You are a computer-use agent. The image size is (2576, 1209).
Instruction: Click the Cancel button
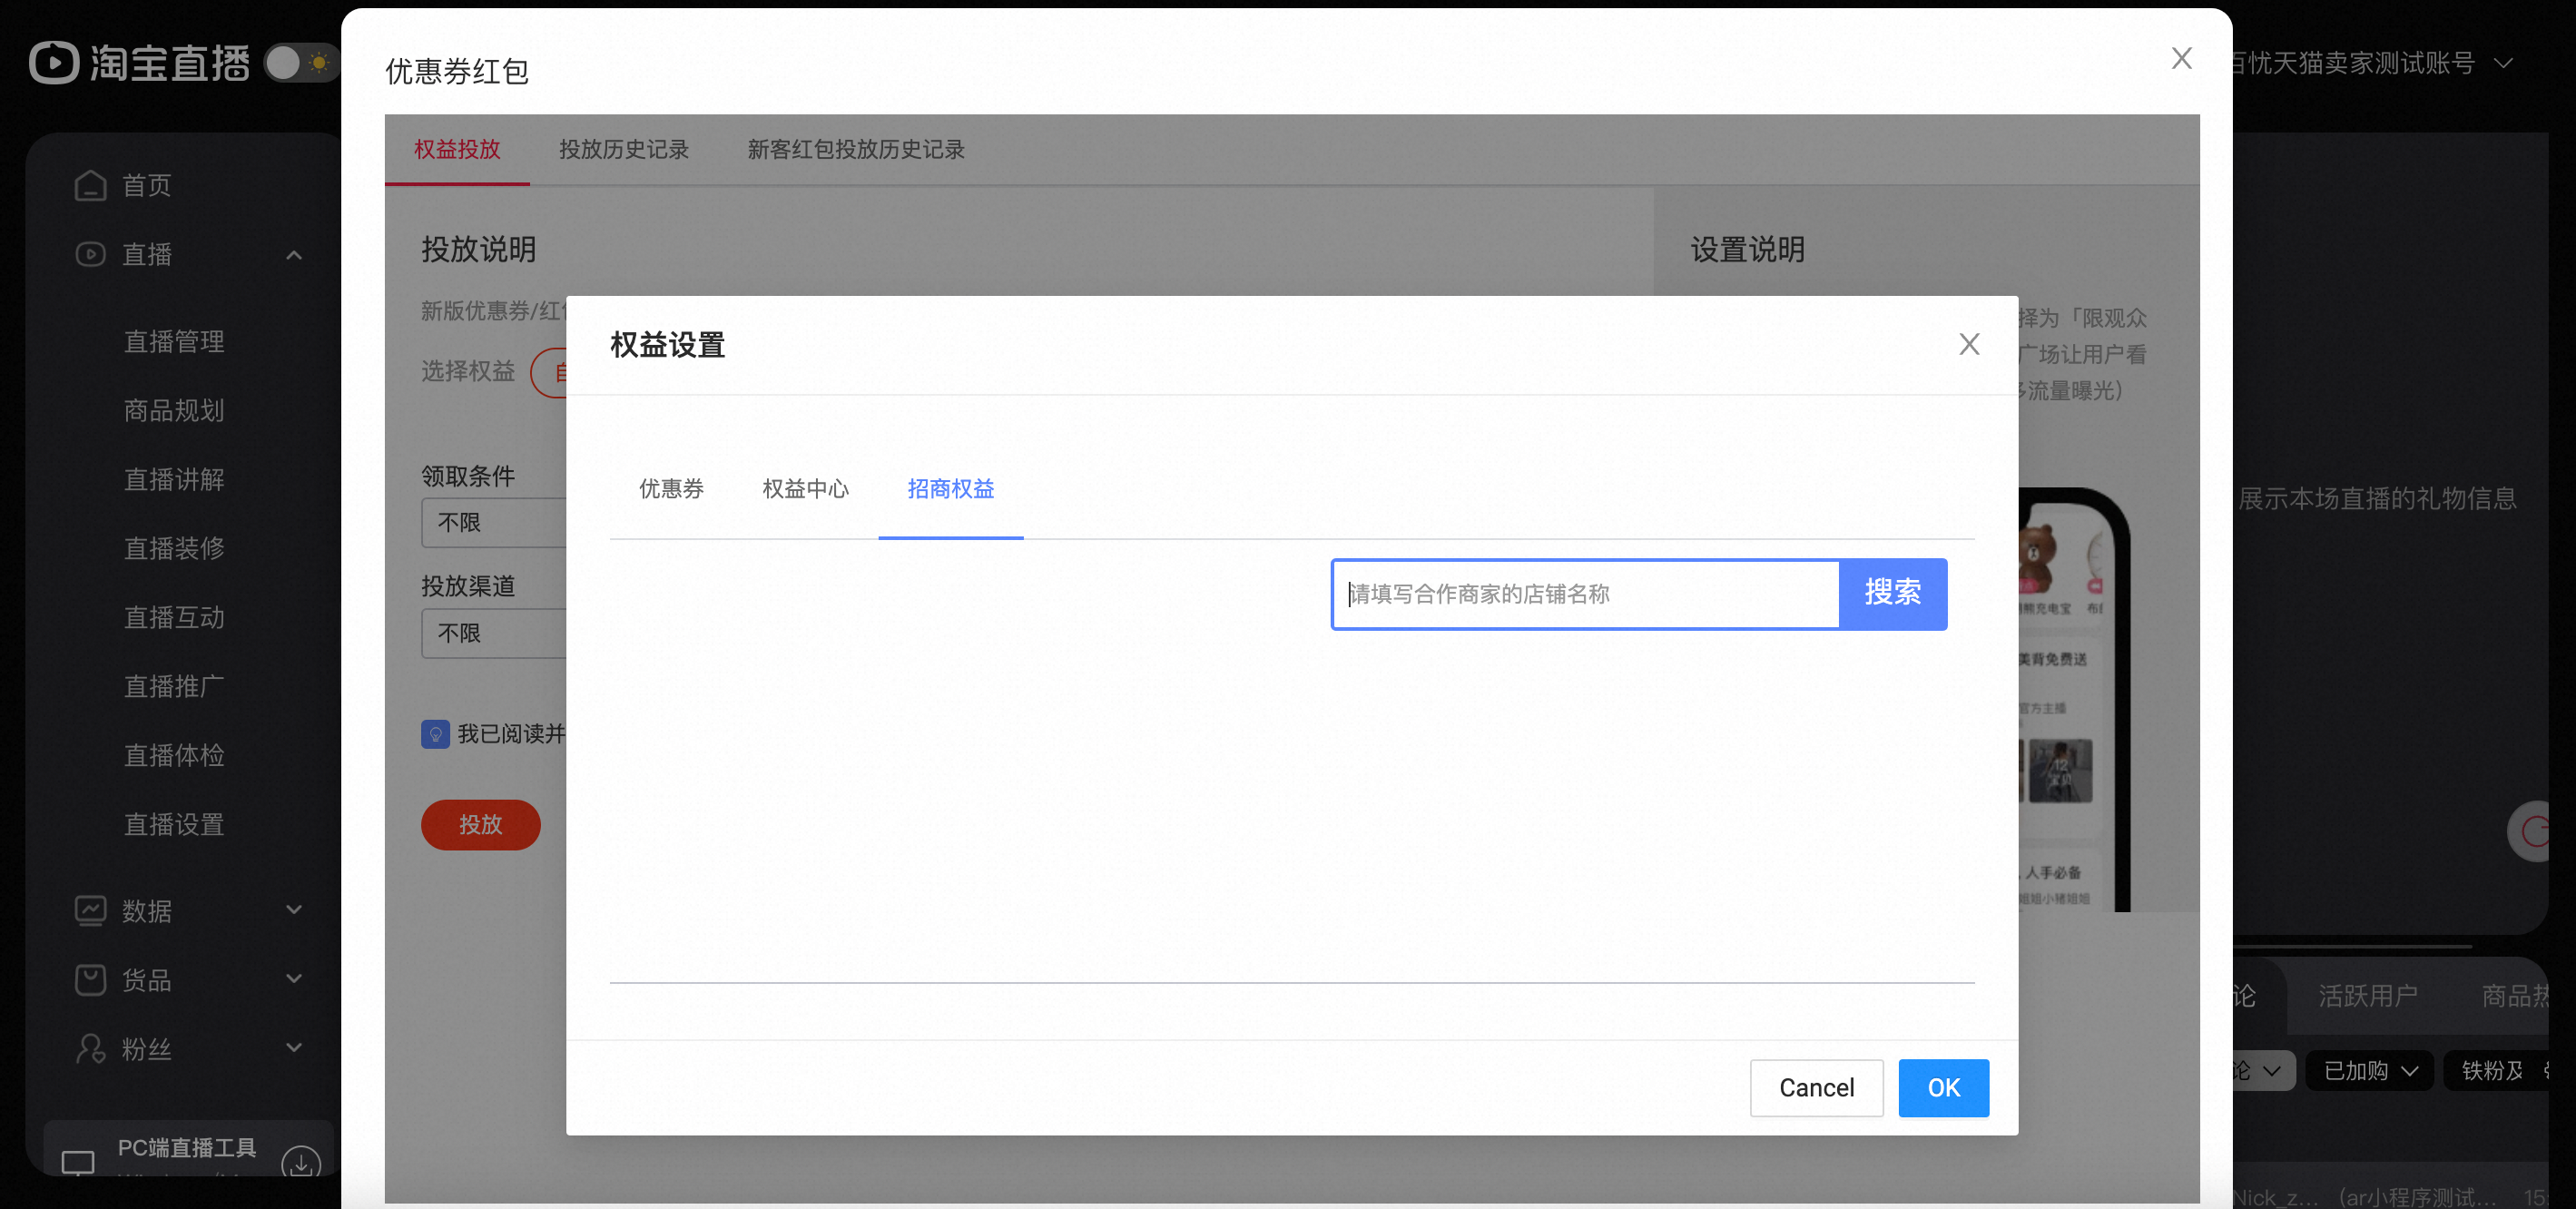[x=1816, y=1088]
